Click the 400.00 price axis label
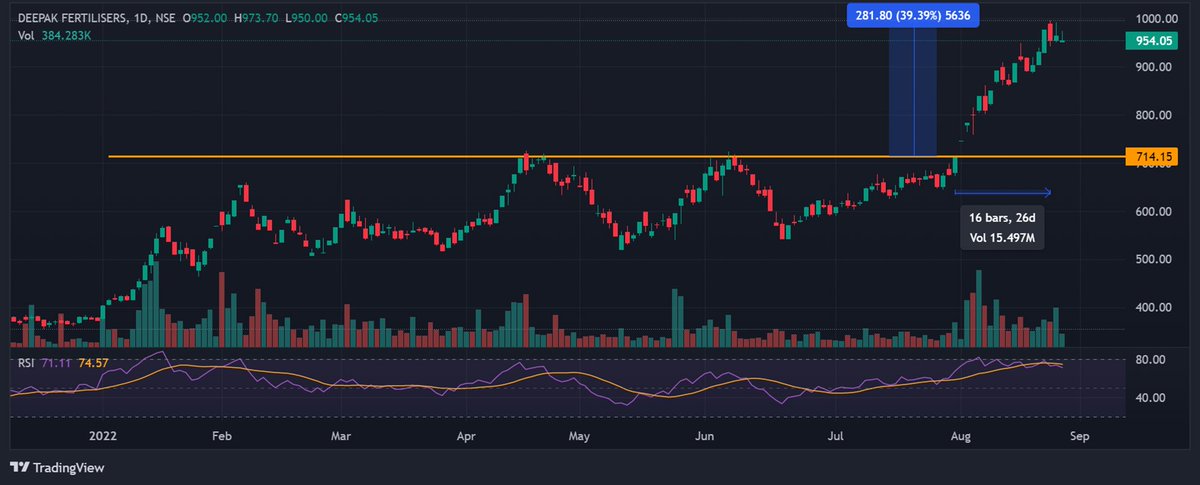Screen dimensions: 1200x485 1154,308
